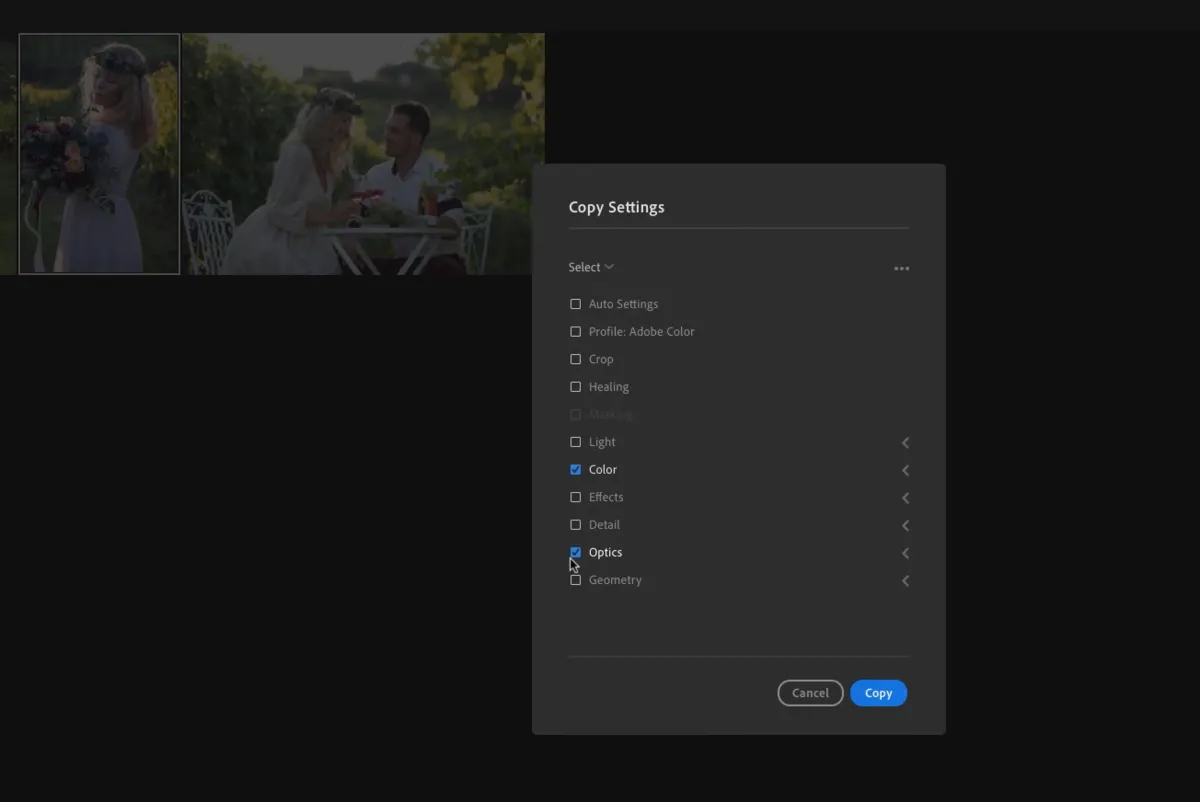Expand the Effects settings group
Screen dimensions: 1200x802
coord(905,497)
